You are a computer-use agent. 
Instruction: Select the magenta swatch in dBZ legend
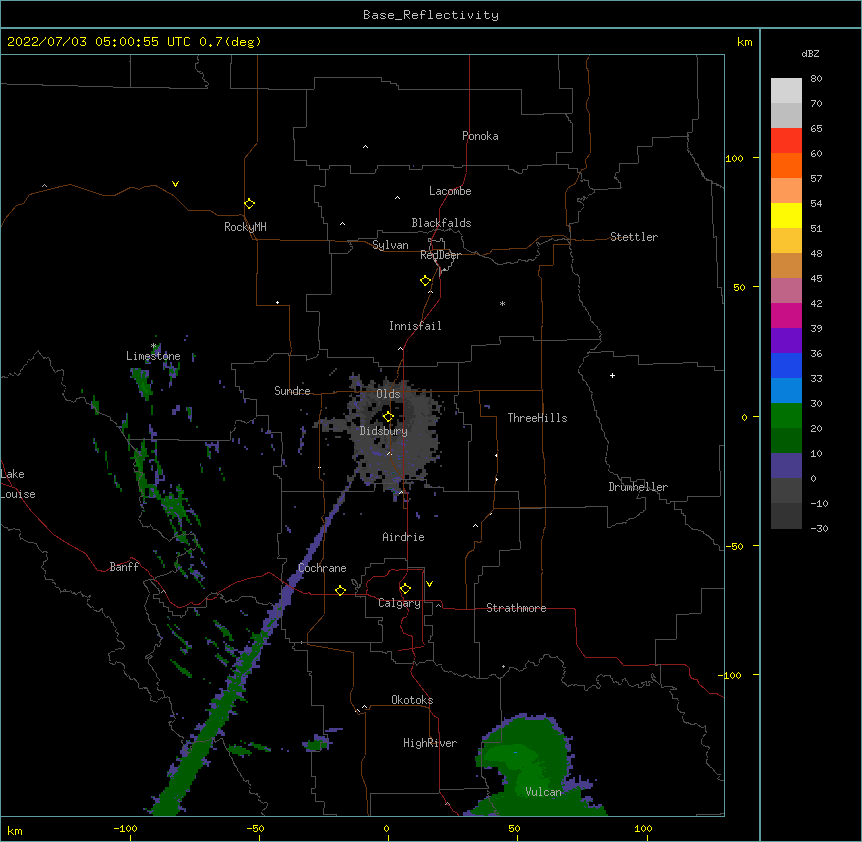786,315
